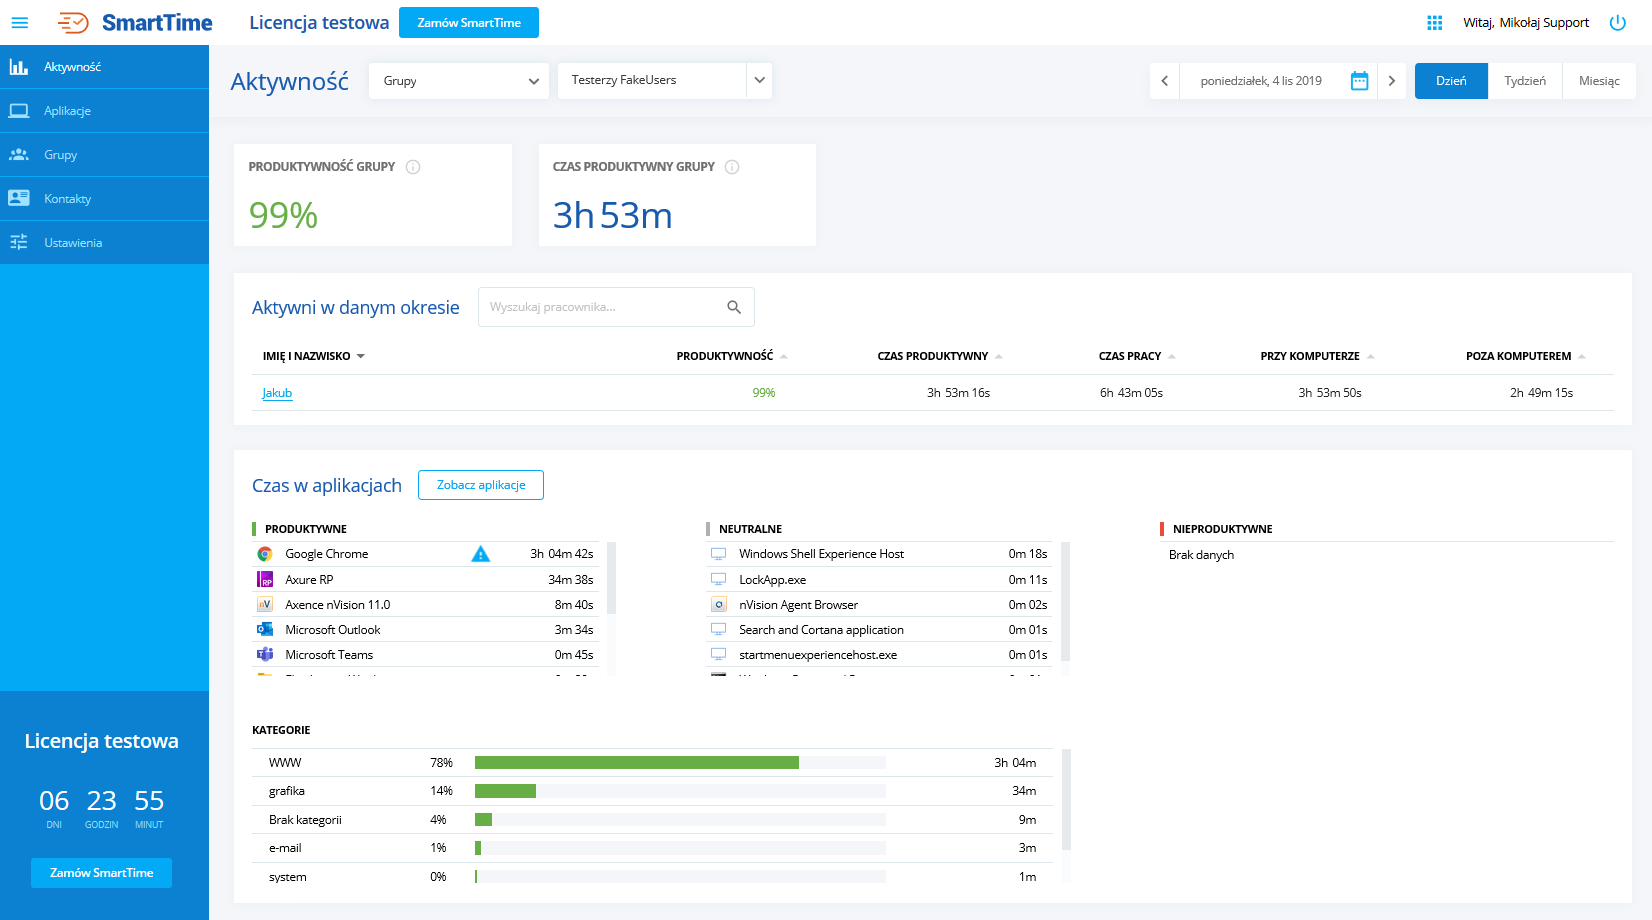Expand the Grupy dropdown
The image size is (1652, 920).
459,81
